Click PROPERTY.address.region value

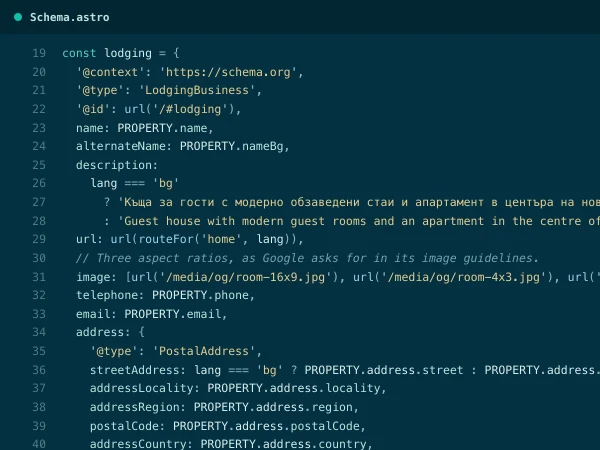(273, 407)
